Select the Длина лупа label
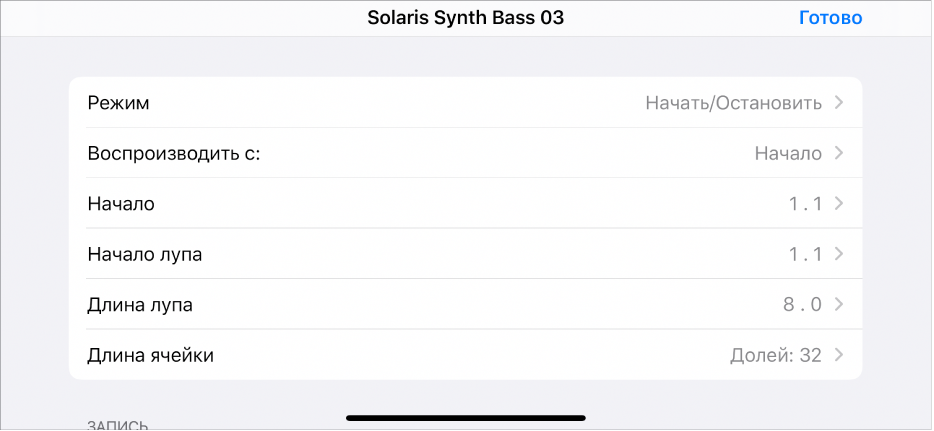 [x=140, y=305]
